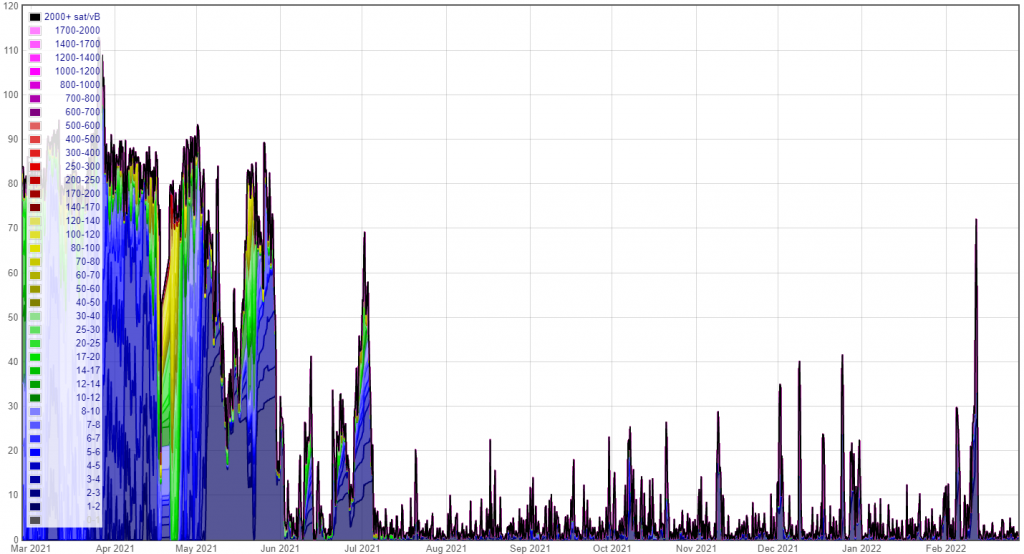1024x554 pixels.
Task: Click the 30-40 legend color swatch
Action: pos(35,316)
